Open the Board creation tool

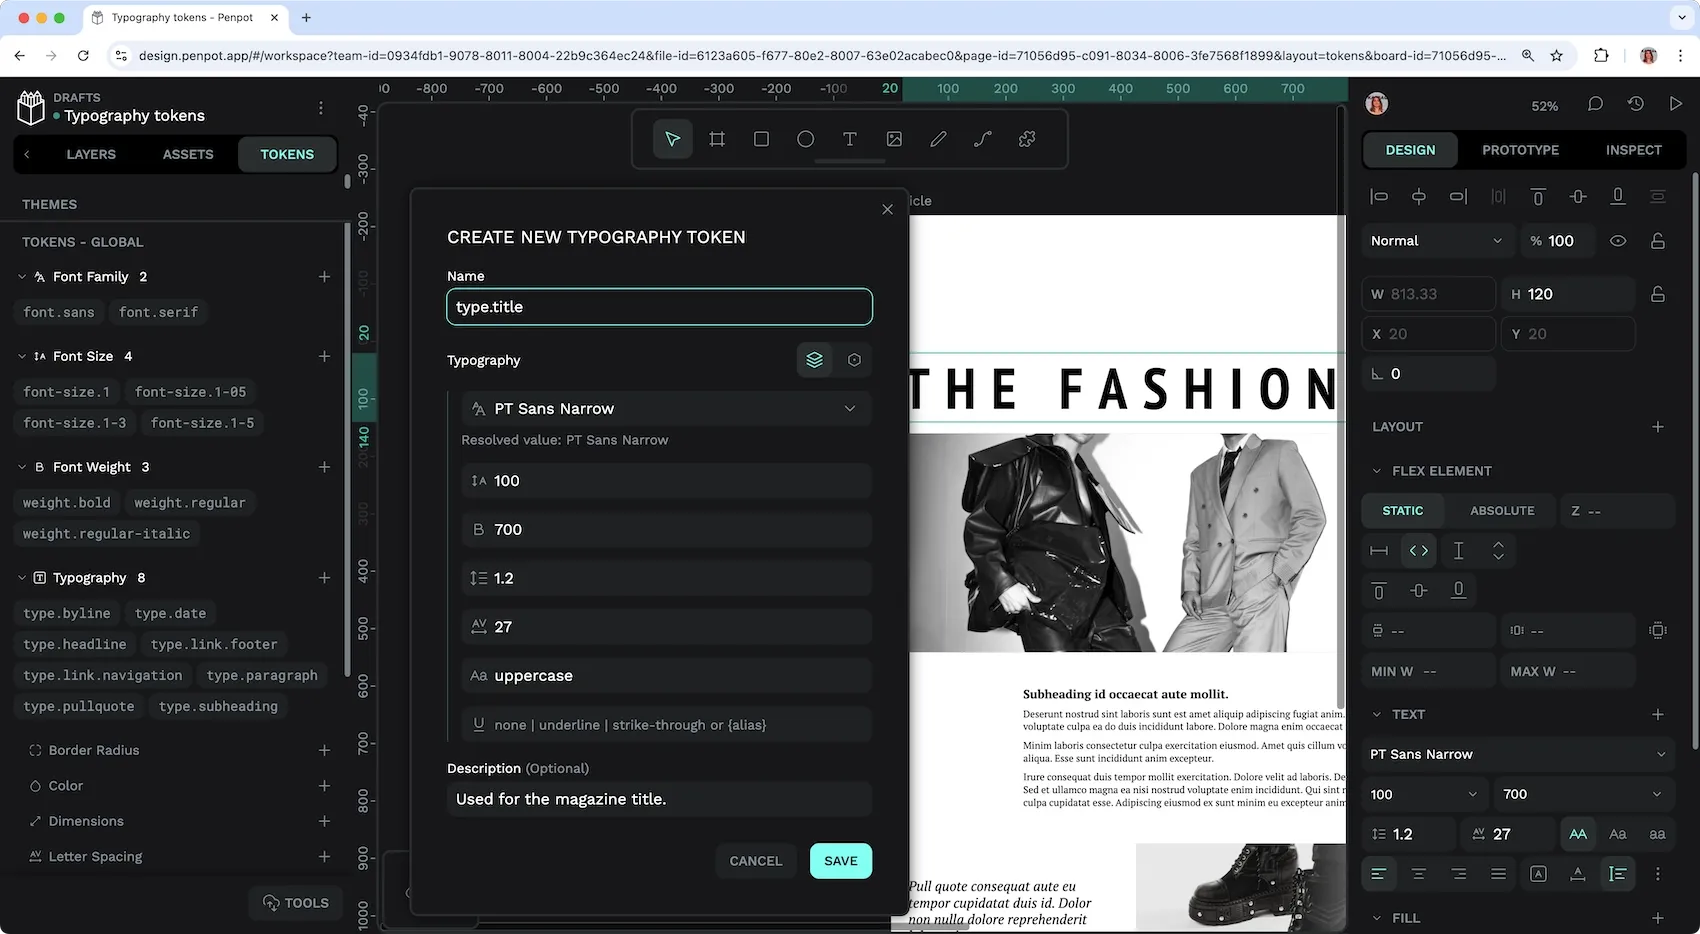(716, 139)
